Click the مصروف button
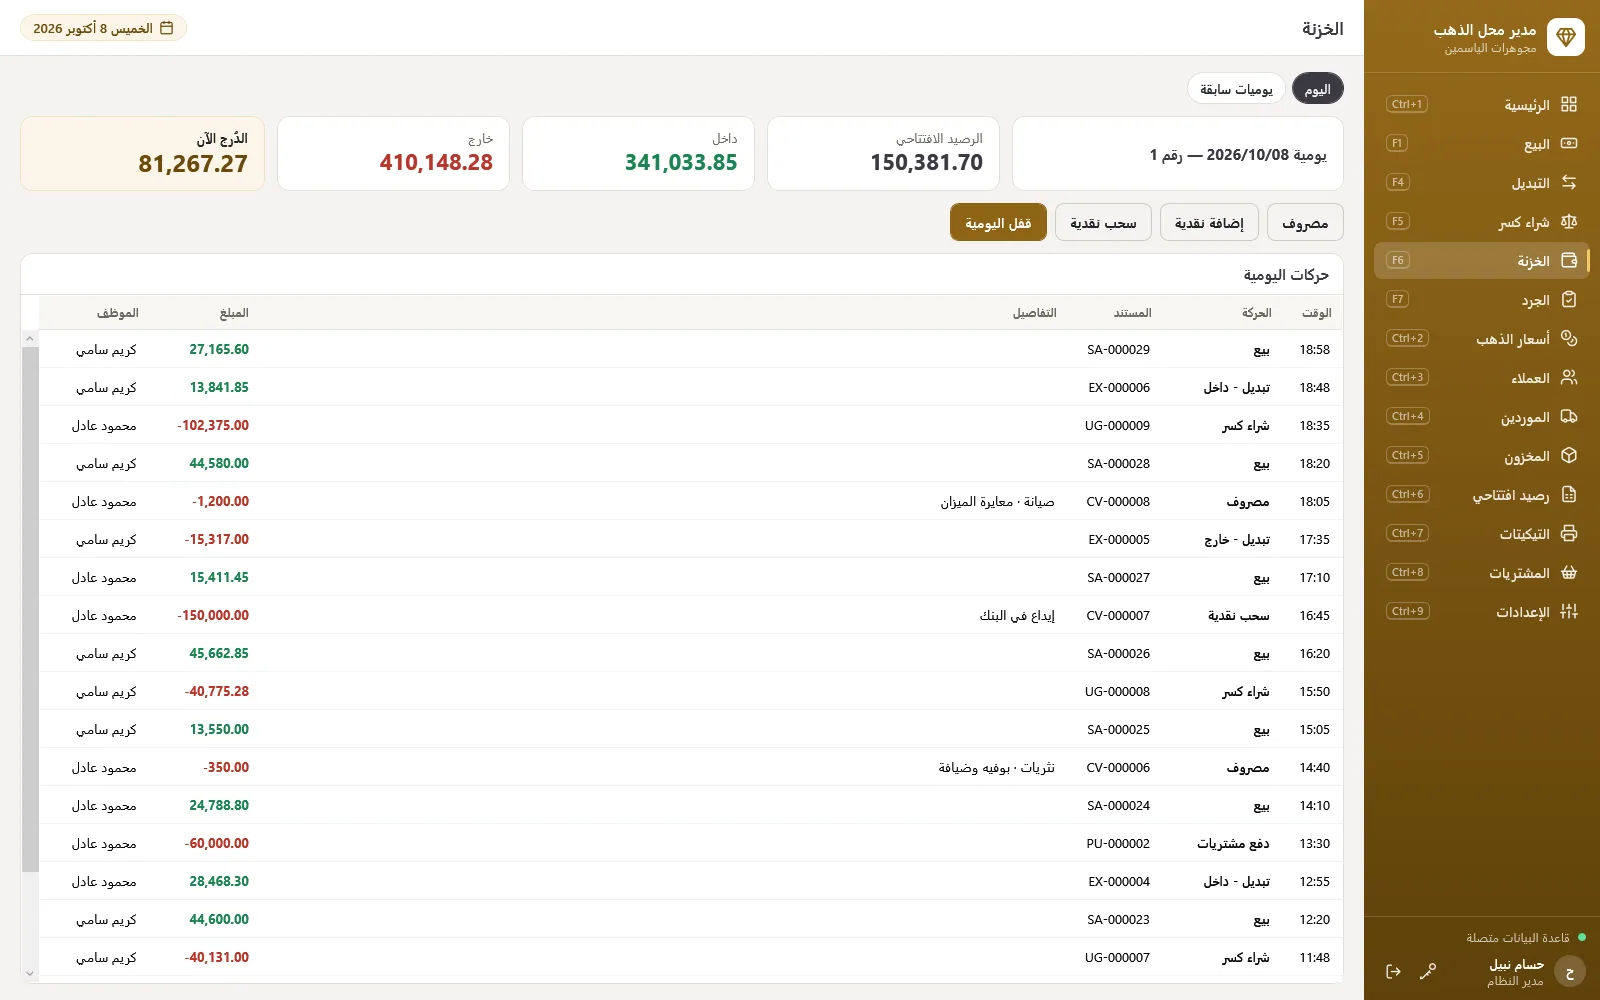 point(1305,222)
